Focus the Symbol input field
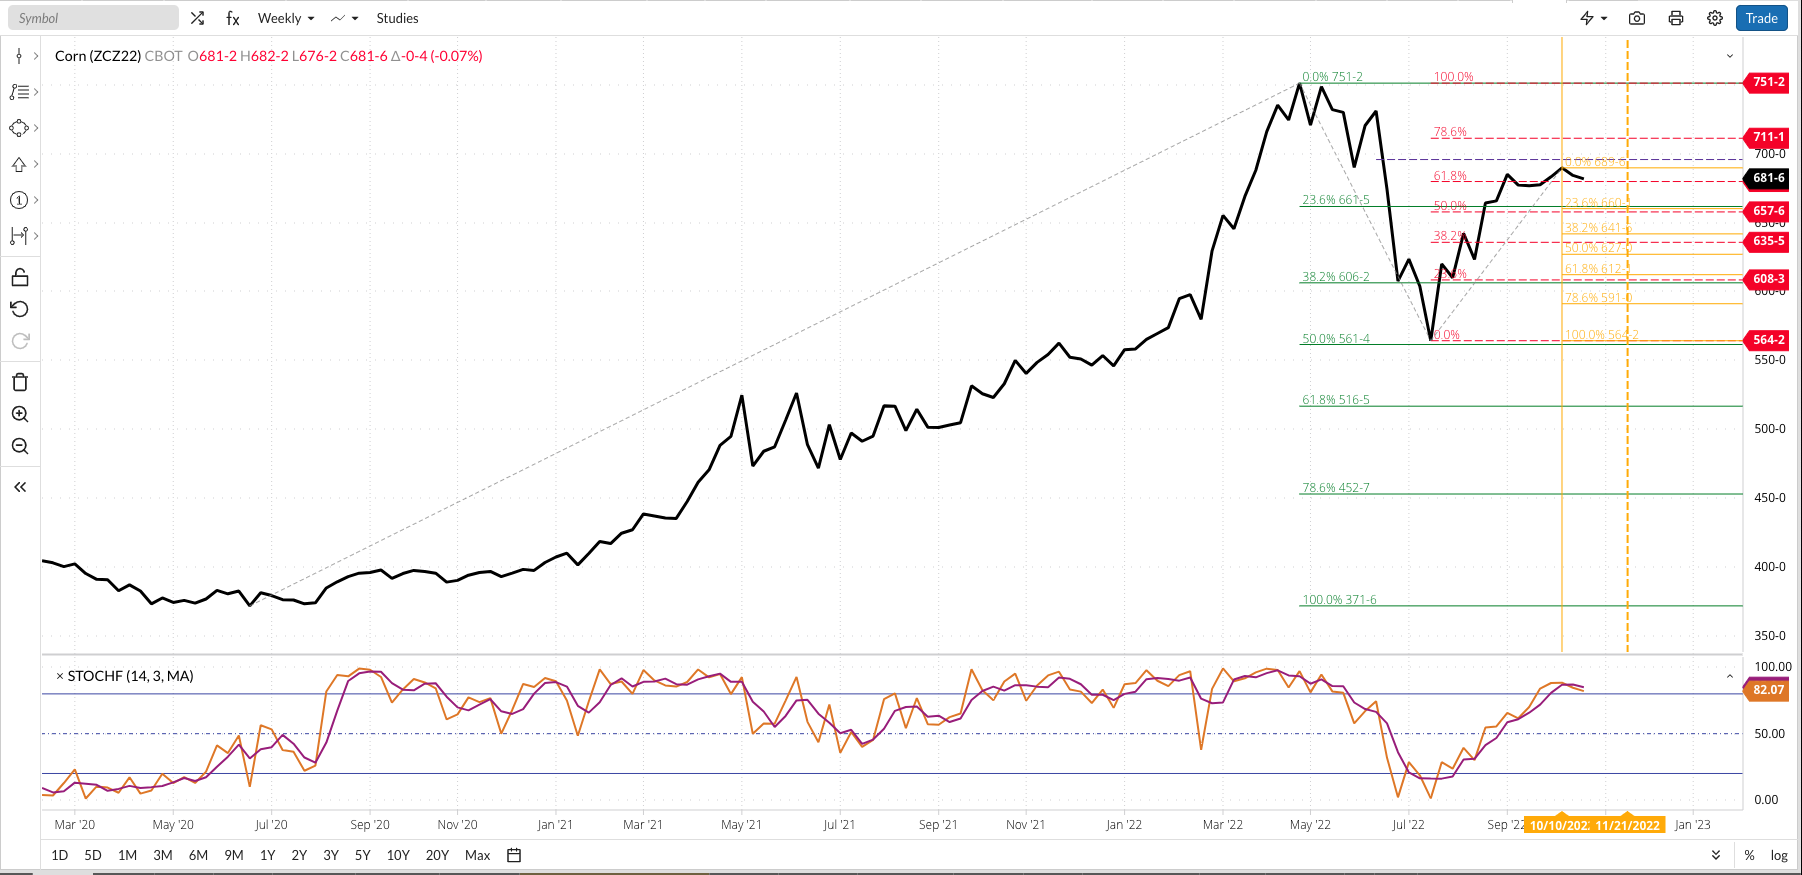 (x=93, y=18)
